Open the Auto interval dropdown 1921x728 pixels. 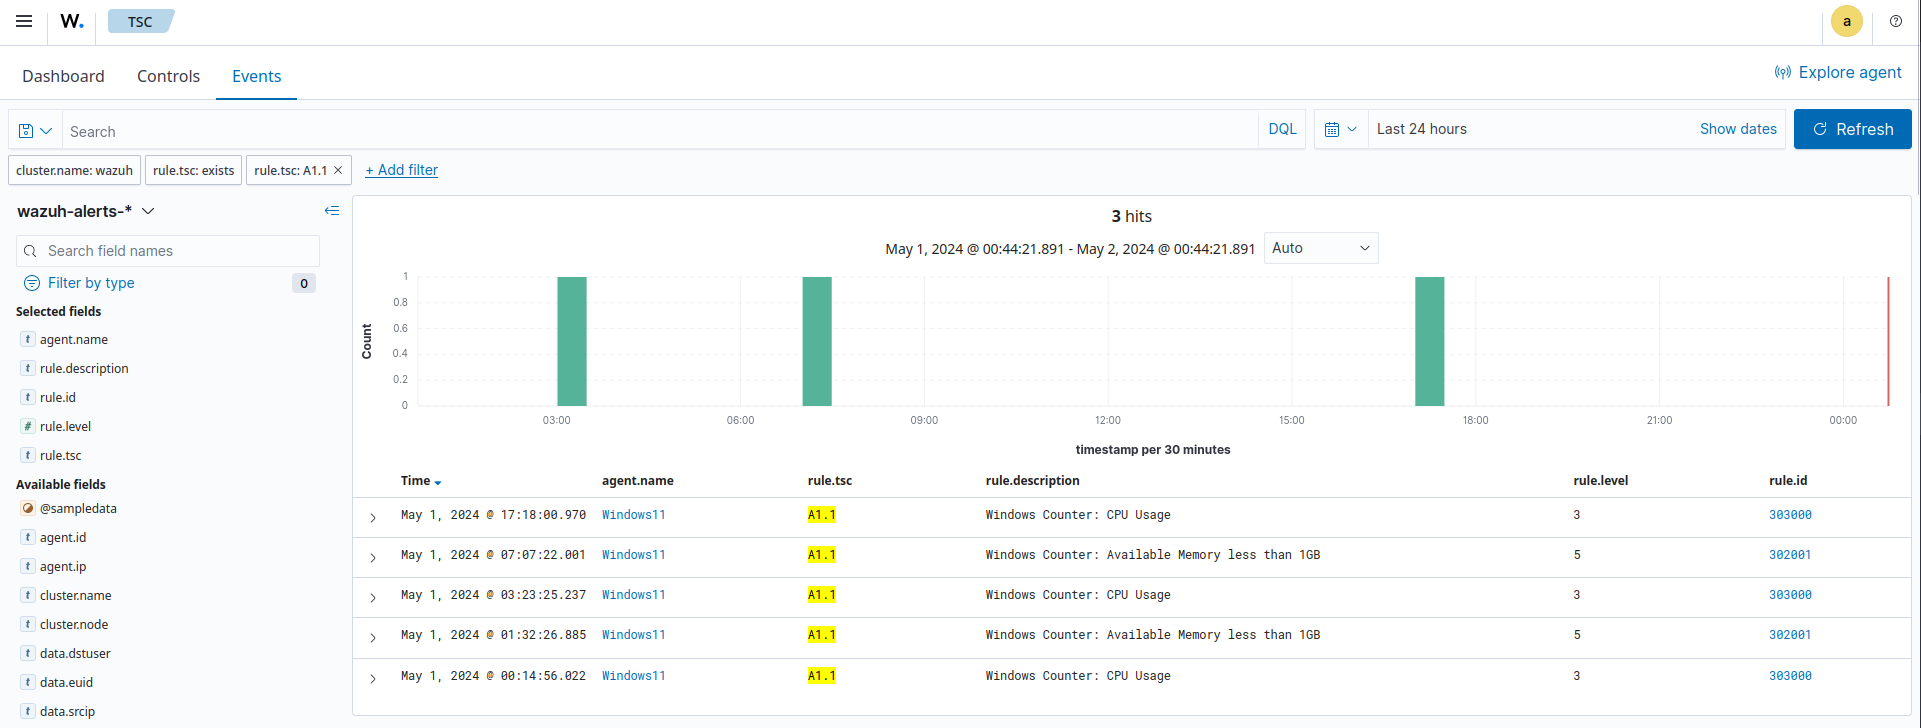pyautogui.click(x=1320, y=248)
